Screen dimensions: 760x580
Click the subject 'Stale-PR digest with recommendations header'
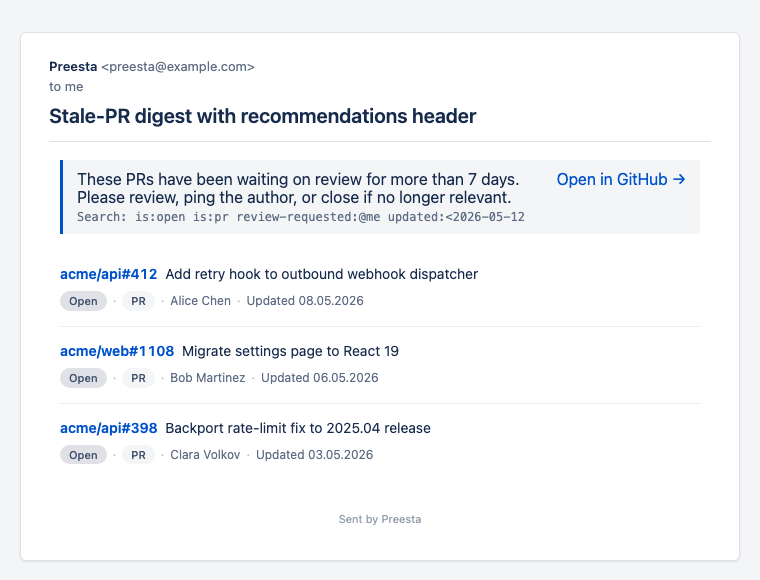263,116
